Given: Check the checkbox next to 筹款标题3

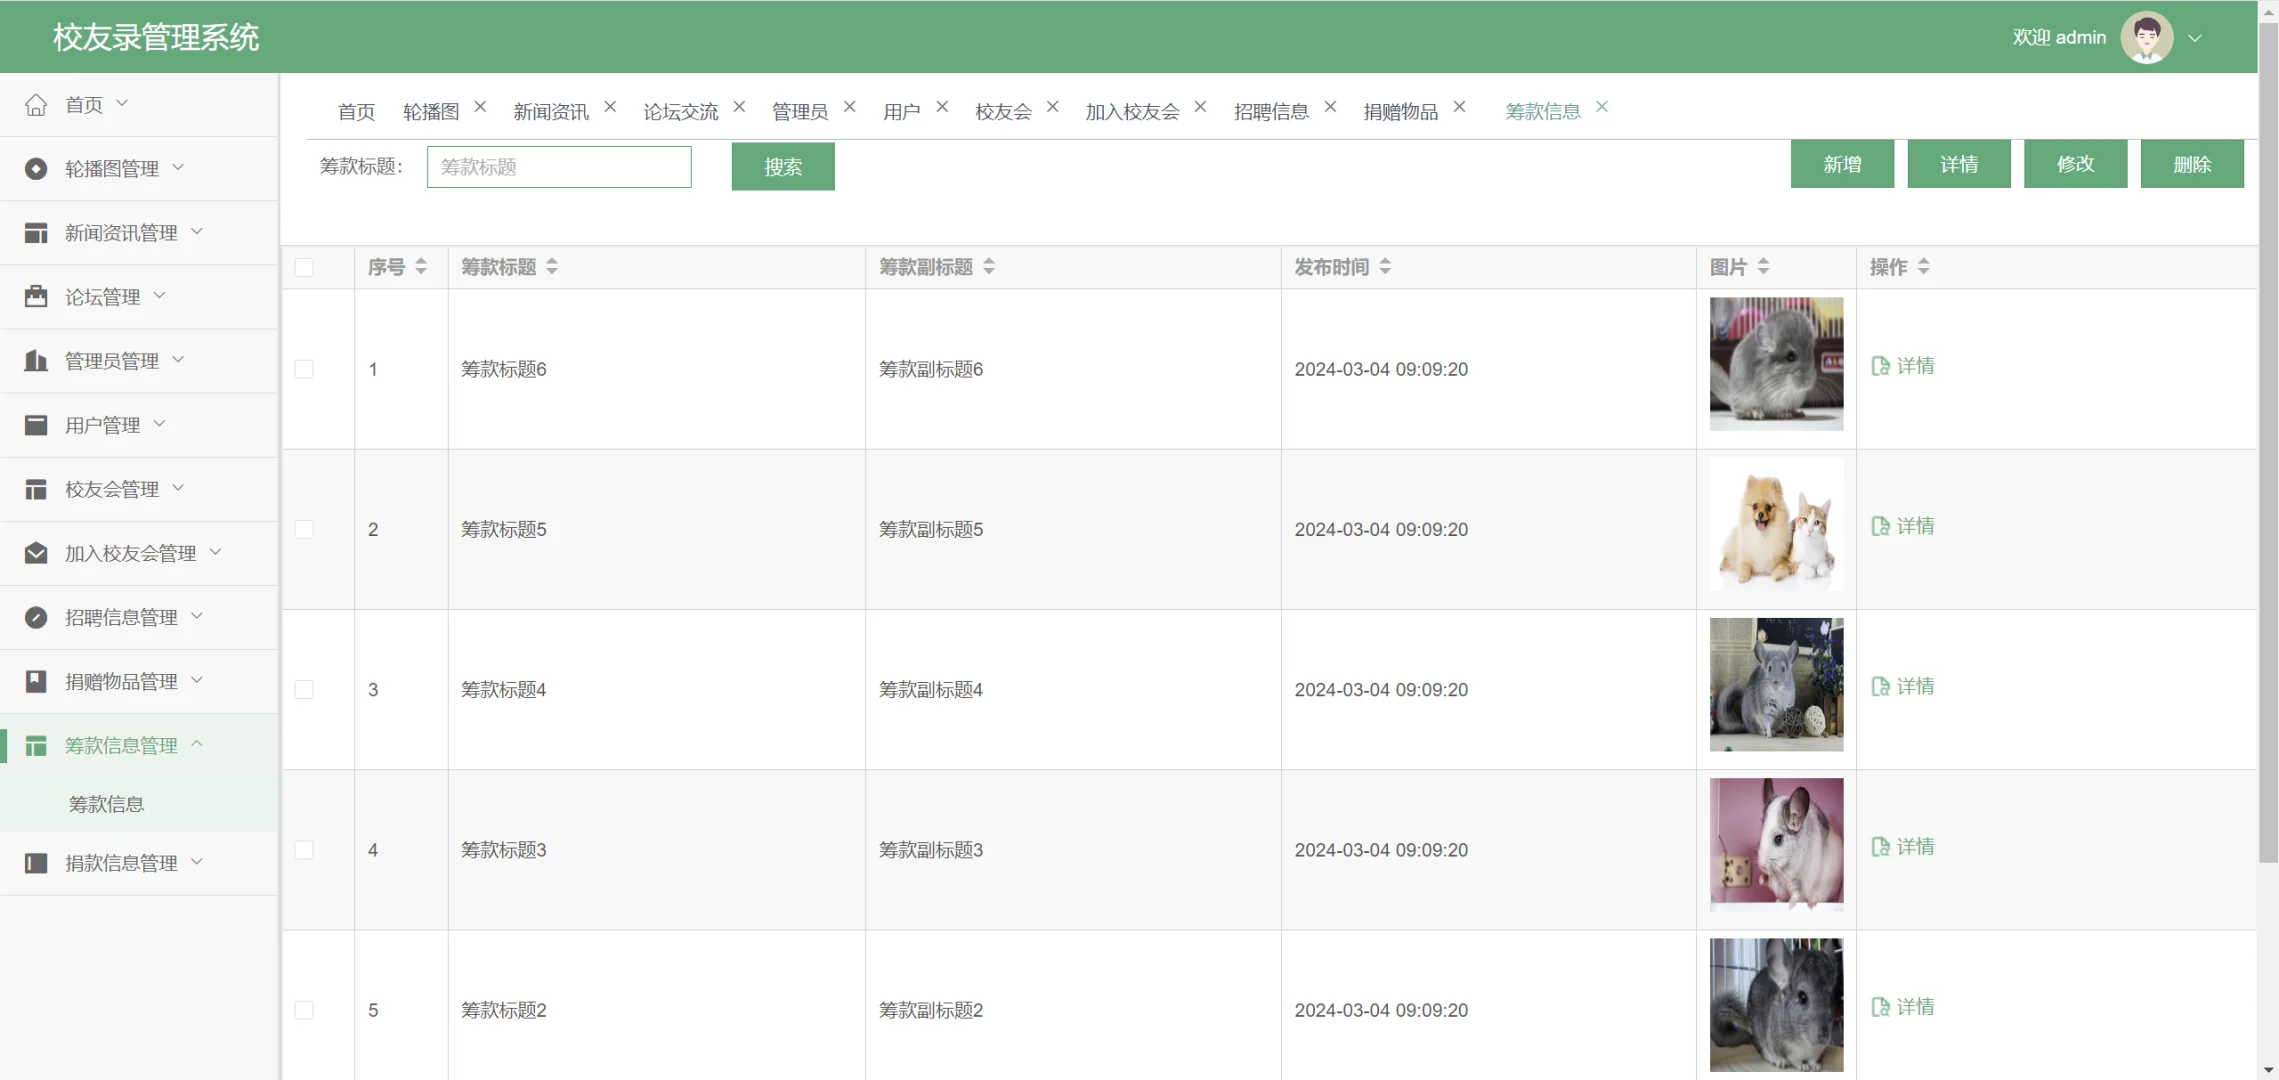Looking at the screenshot, I should click(305, 849).
